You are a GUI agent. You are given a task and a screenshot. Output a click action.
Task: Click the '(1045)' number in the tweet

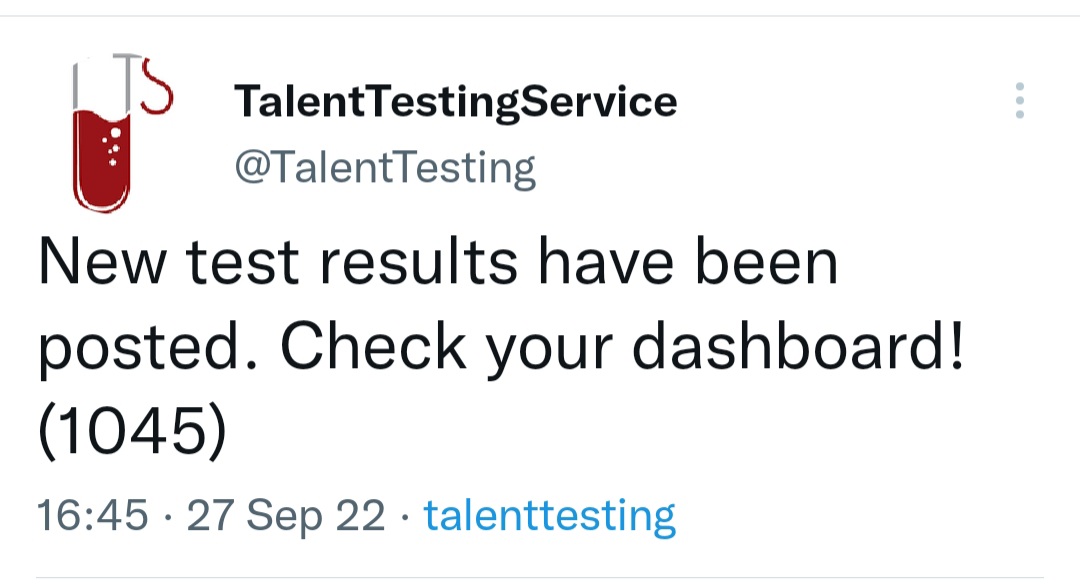point(133,431)
